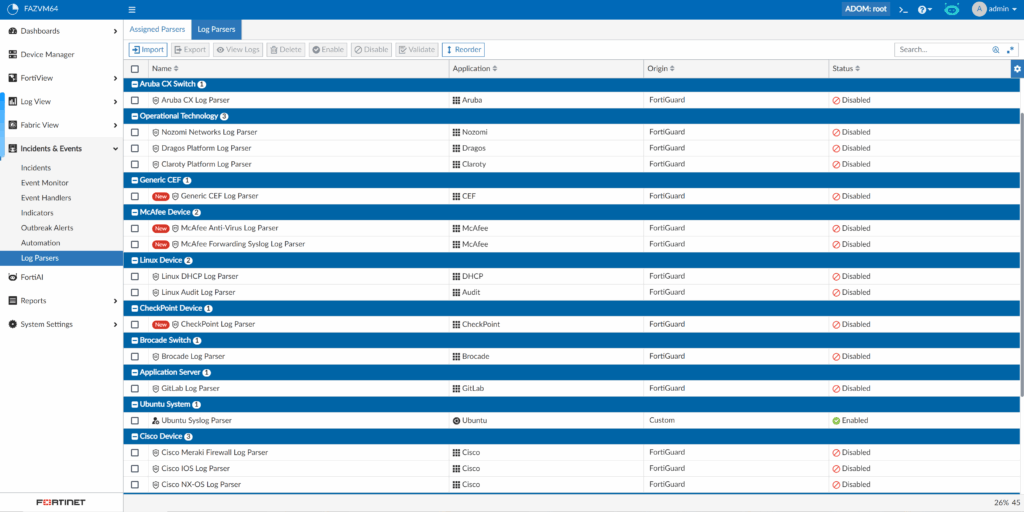Click the View Logs button
Screen dimensions: 1024x512
[238, 50]
